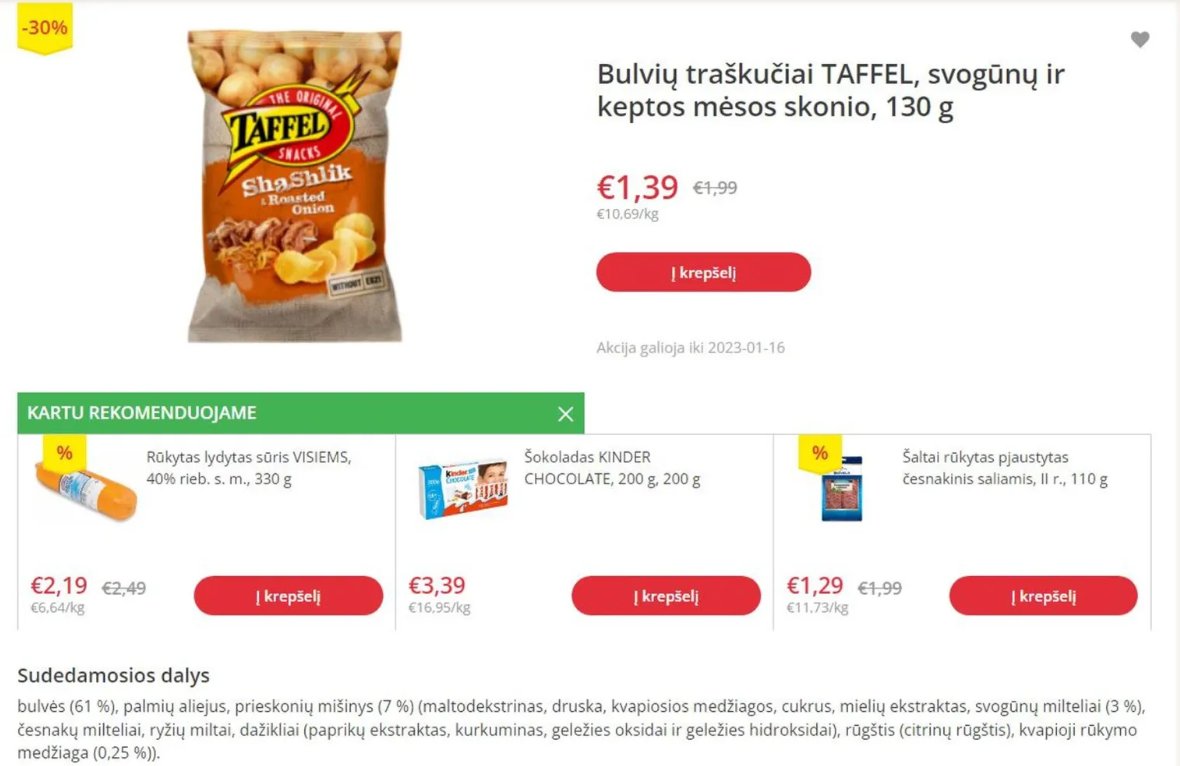Click the percent badge on saliamis product
Viewport: 1180px width, 766px height.
pyautogui.click(x=820, y=453)
